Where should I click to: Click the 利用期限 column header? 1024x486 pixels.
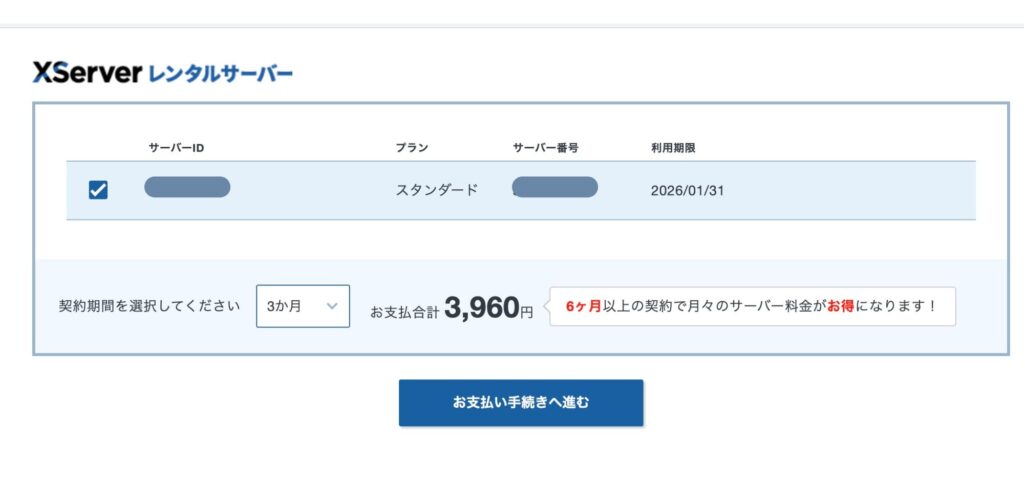(672, 148)
